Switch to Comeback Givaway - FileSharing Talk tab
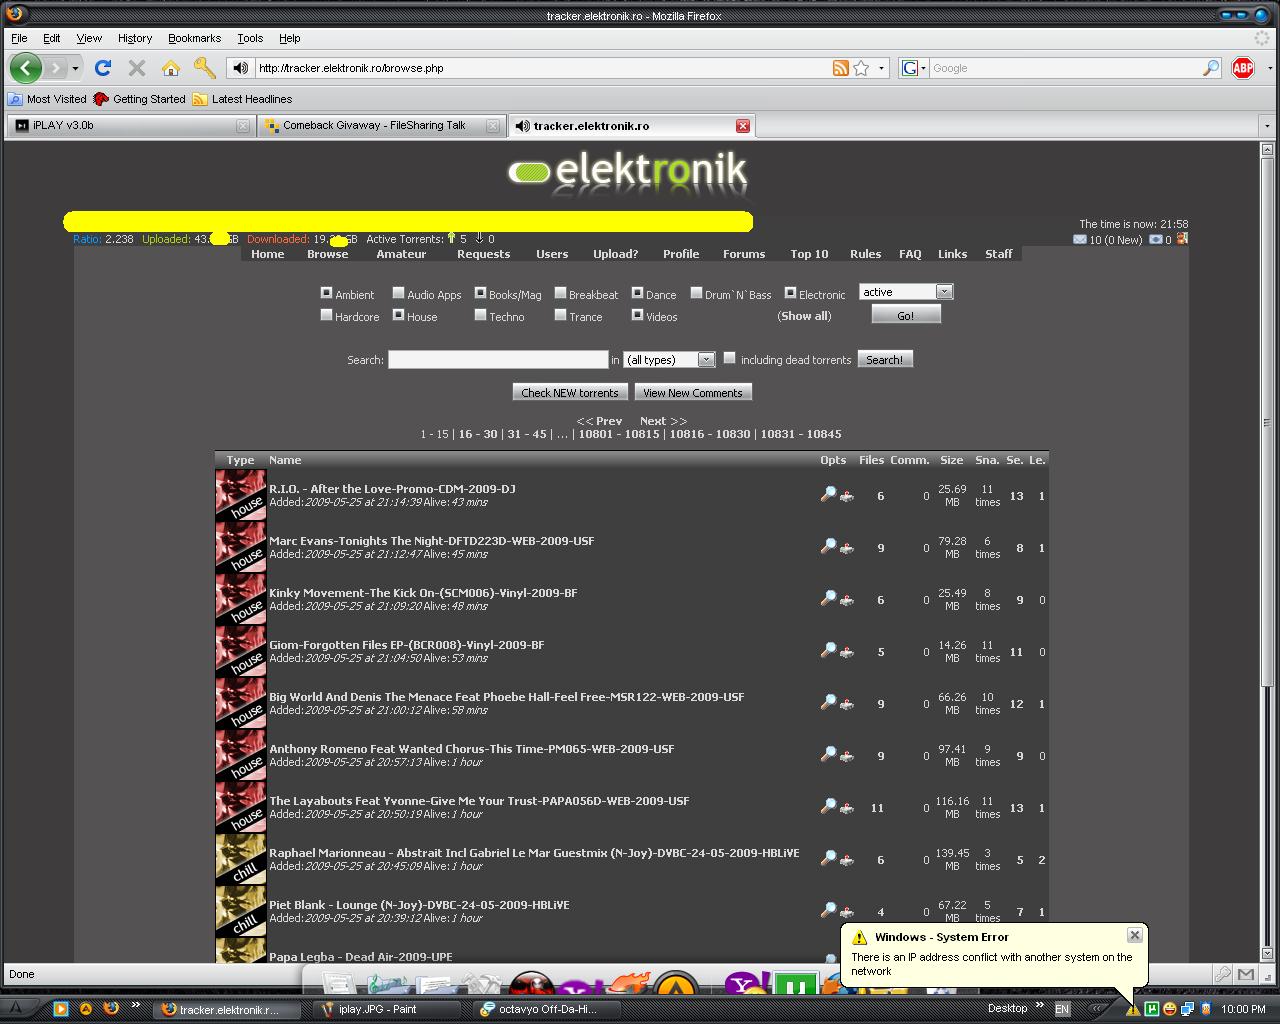Screen dimensions: 1280x1024 click(380, 126)
